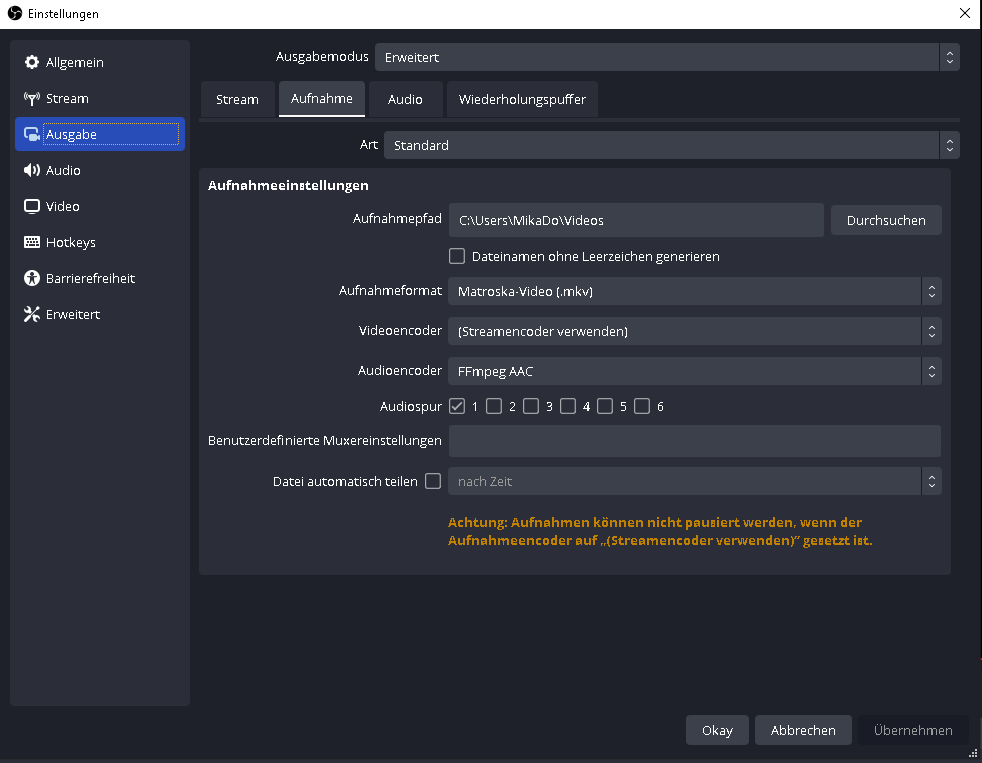Open the Aufnahmeformat dropdown
982x763 pixels.
tap(695, 291)
